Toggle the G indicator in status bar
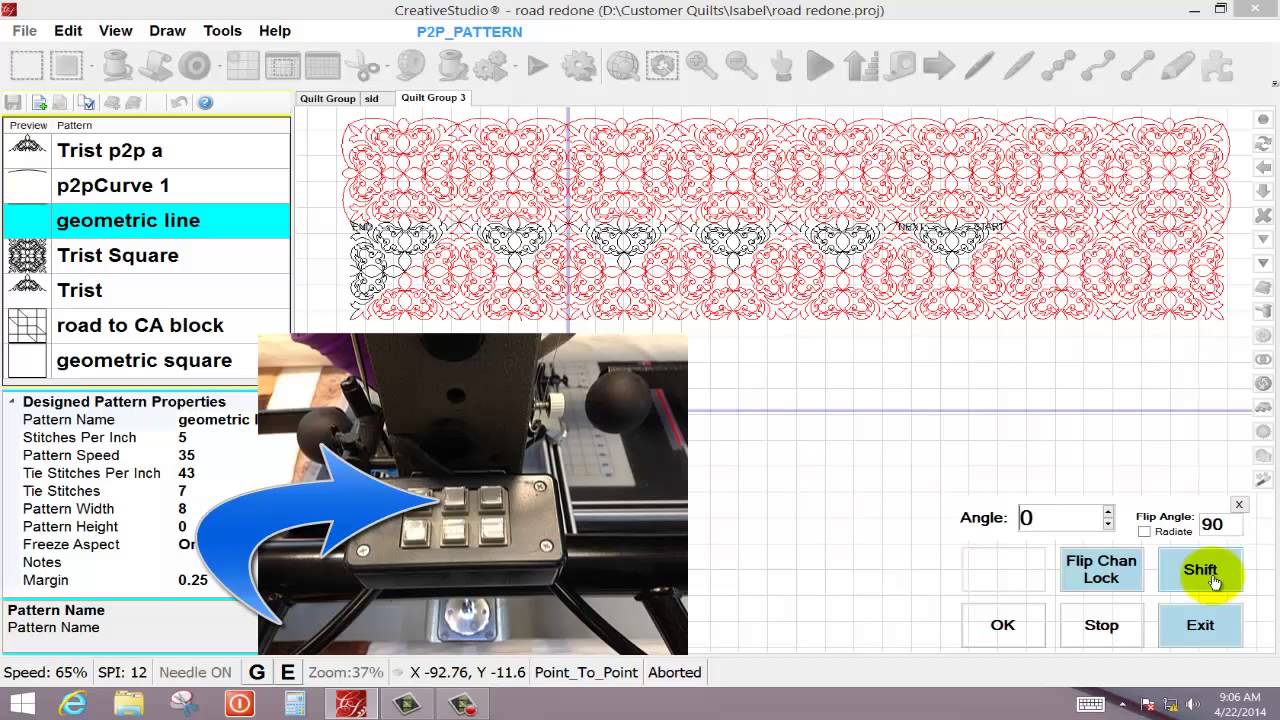 click(257, 672)
